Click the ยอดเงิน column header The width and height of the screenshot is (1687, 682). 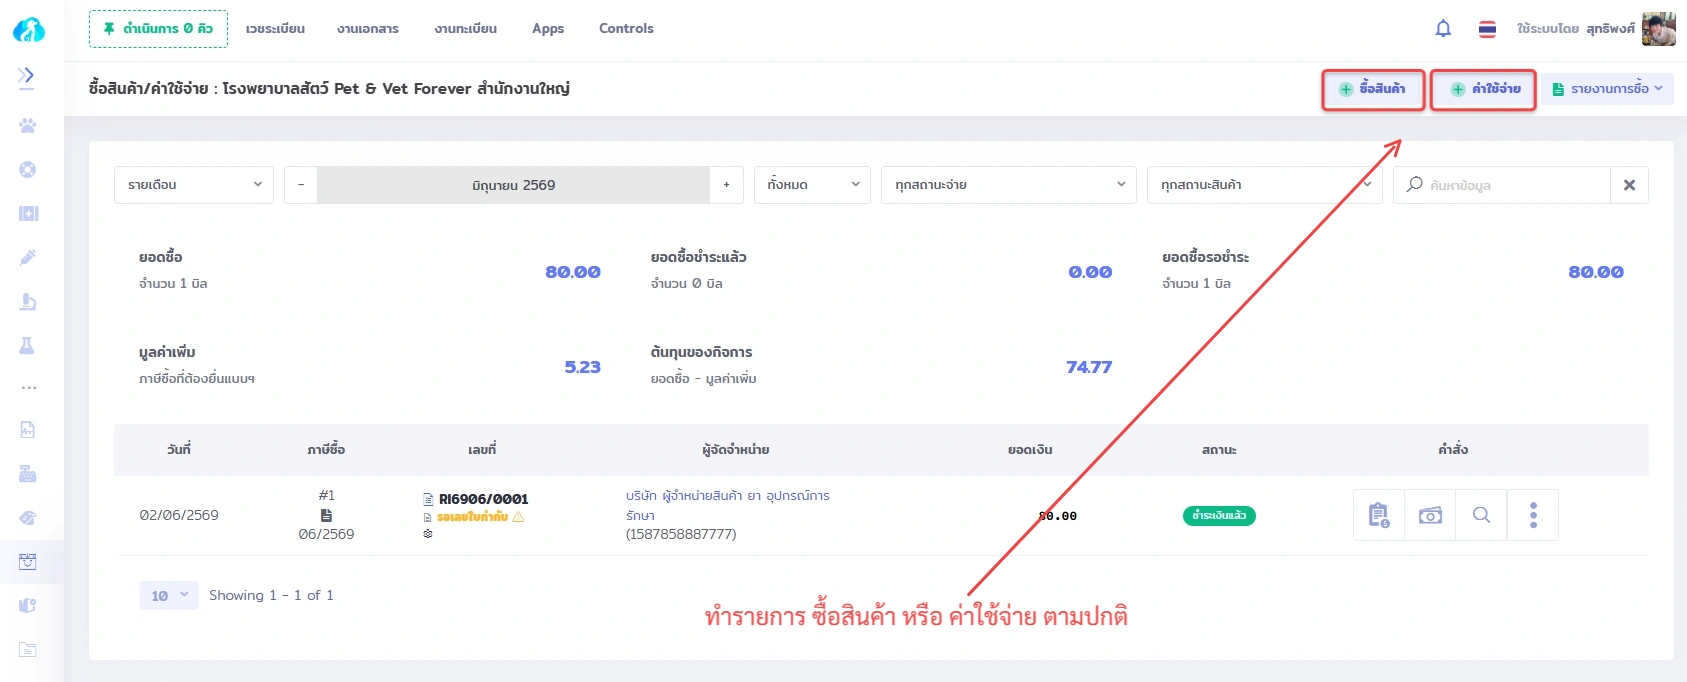click(1030, 450)
